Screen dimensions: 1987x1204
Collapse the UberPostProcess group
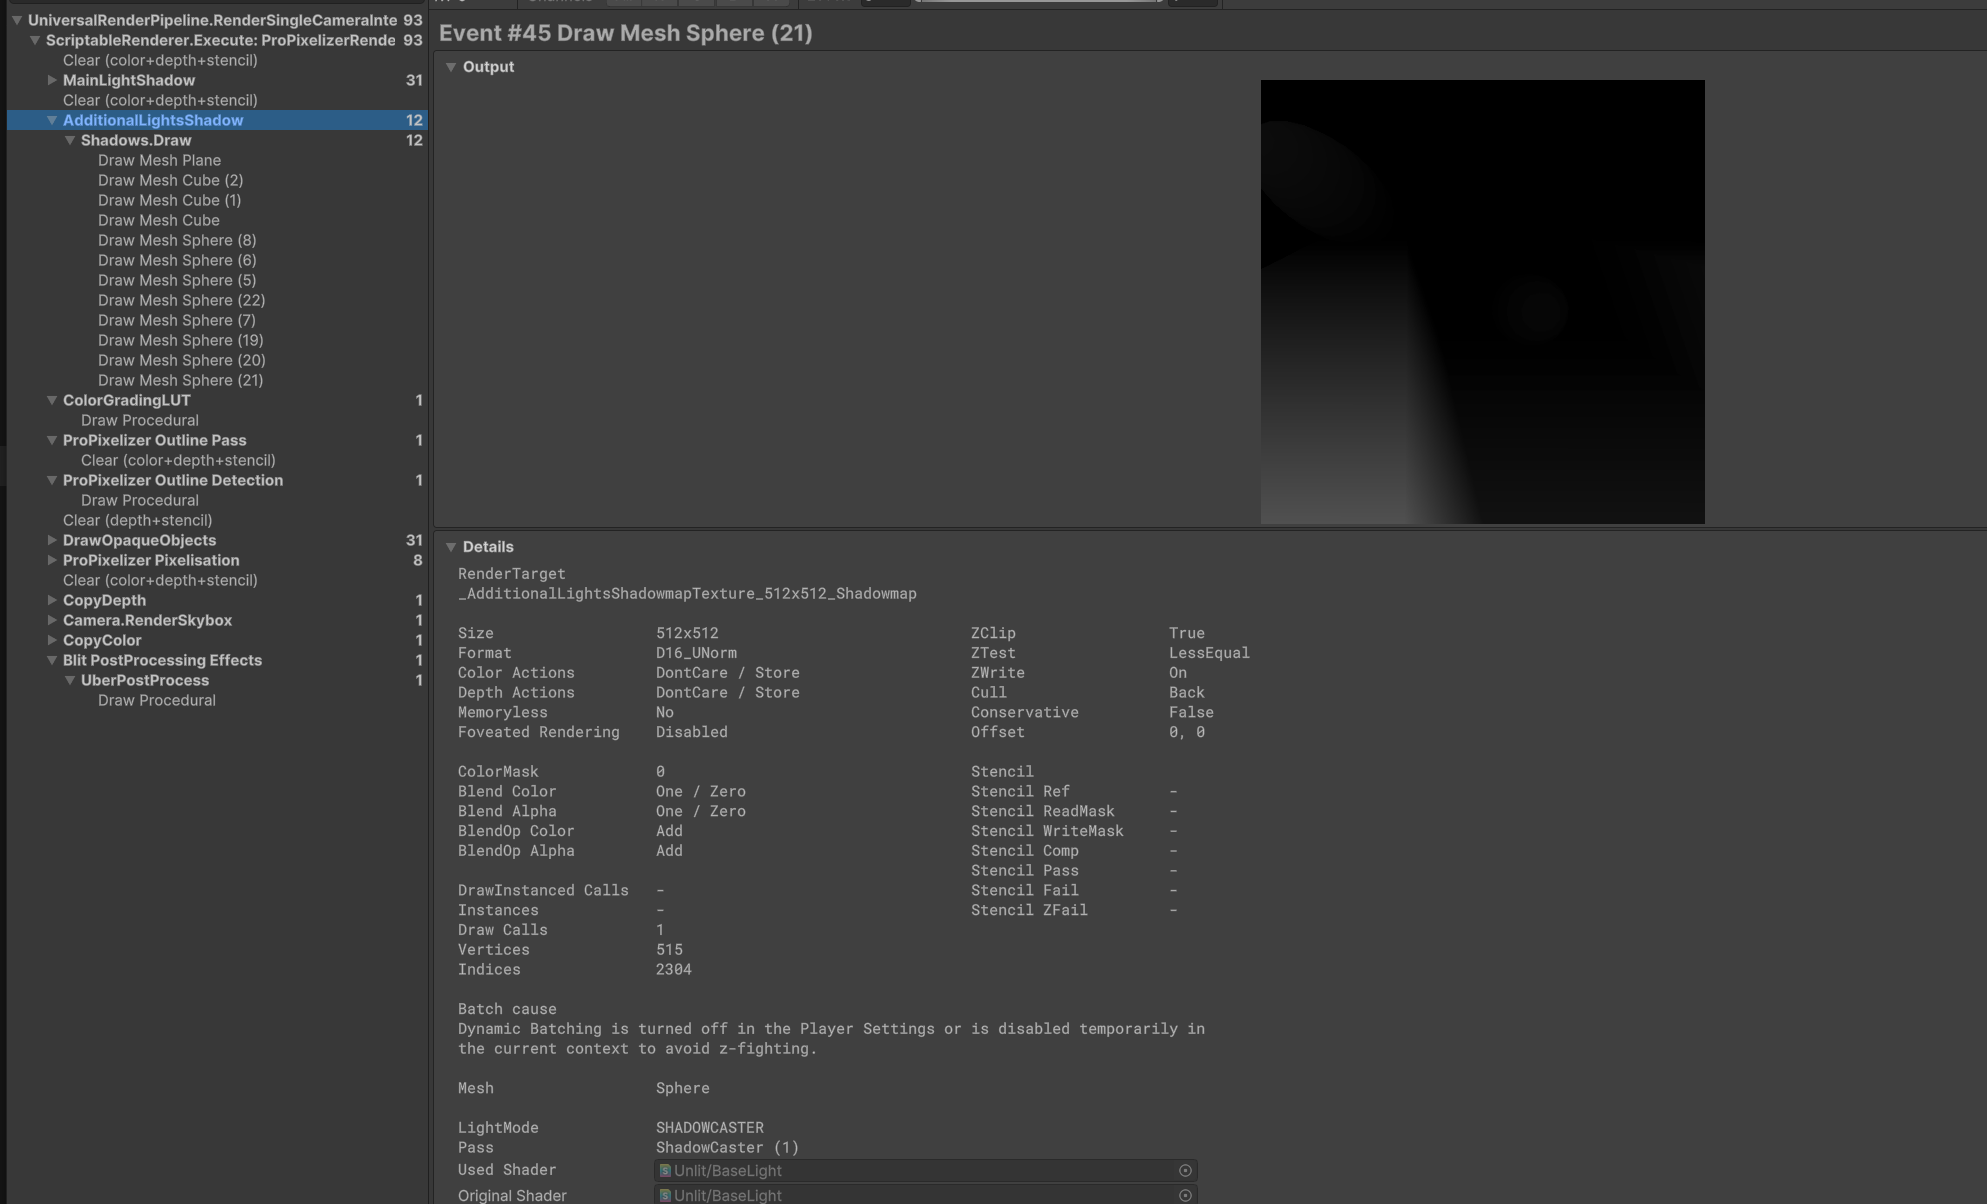pos(70,680)
